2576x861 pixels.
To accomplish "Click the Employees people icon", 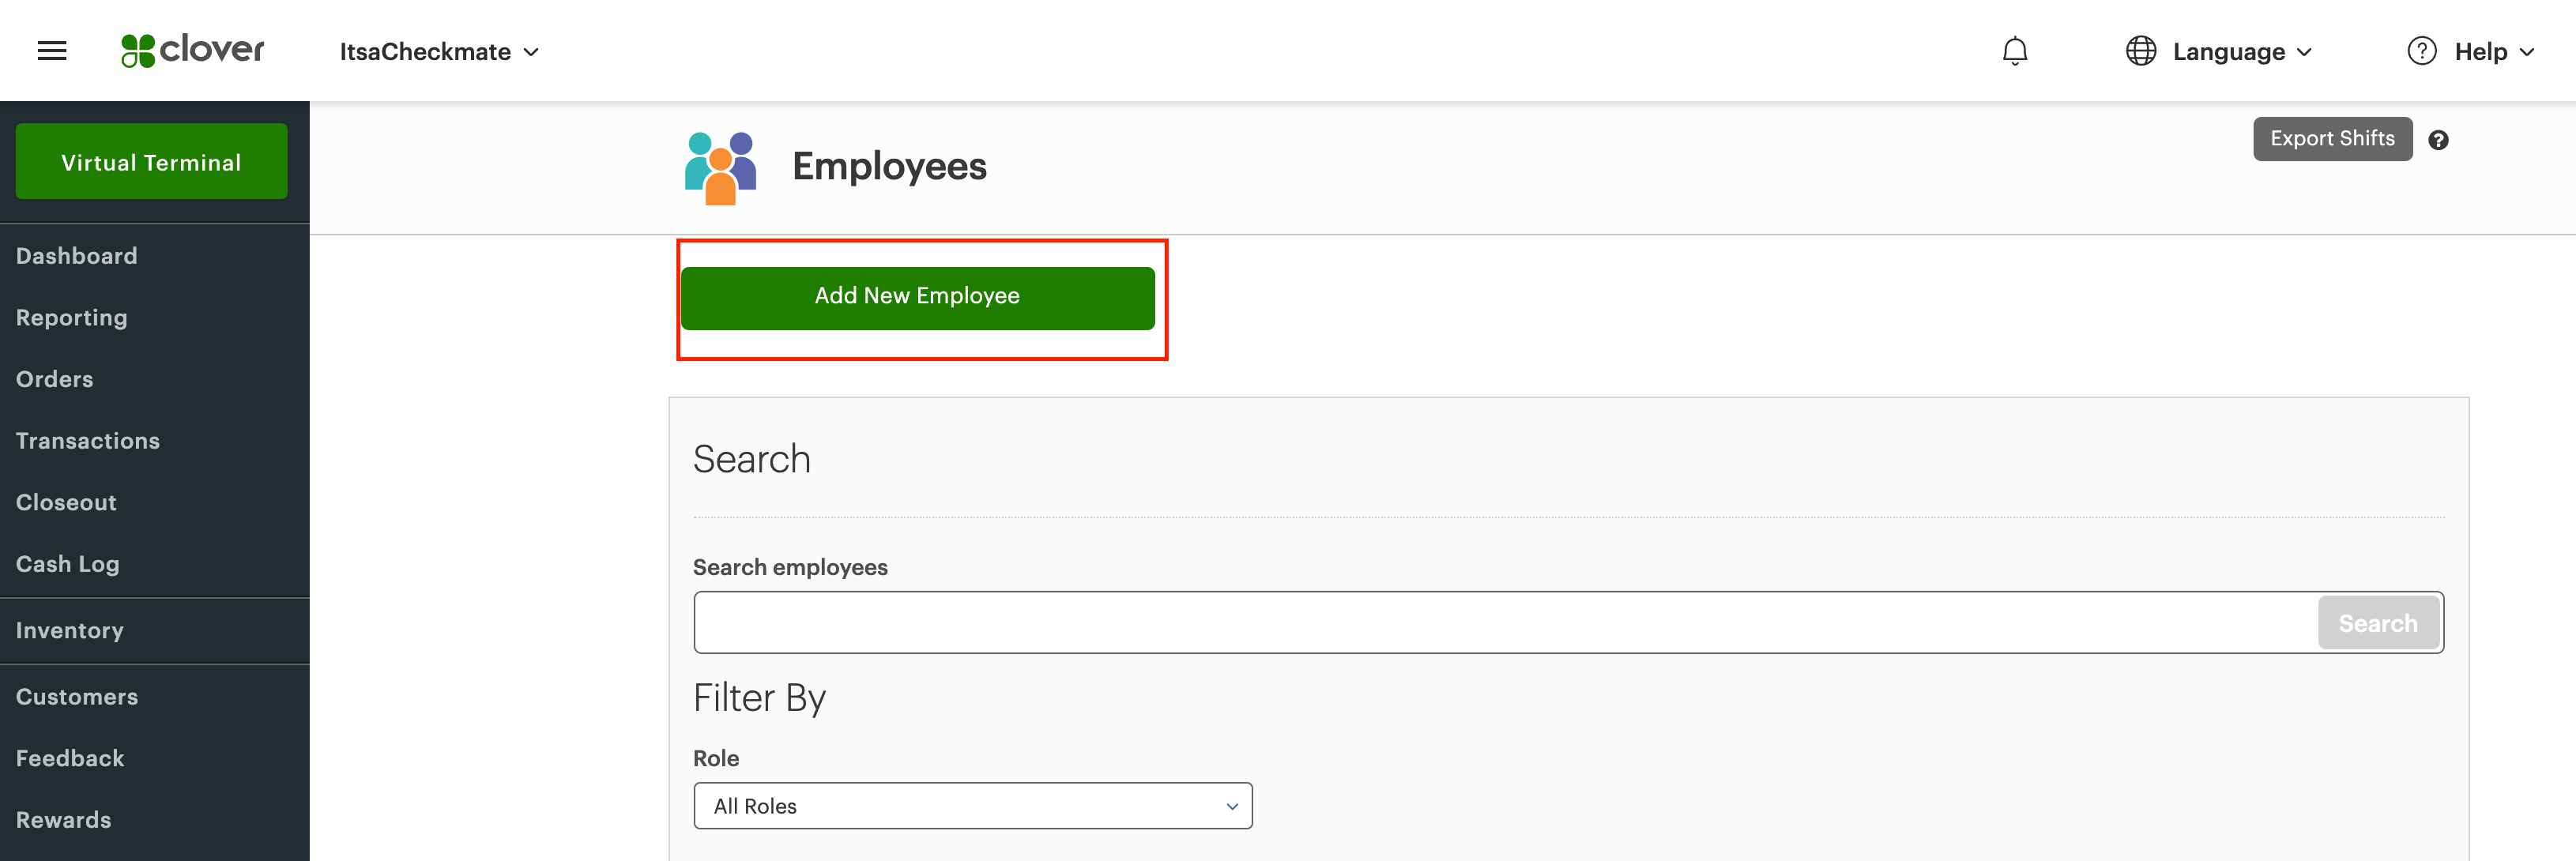I will pos(719,166).
